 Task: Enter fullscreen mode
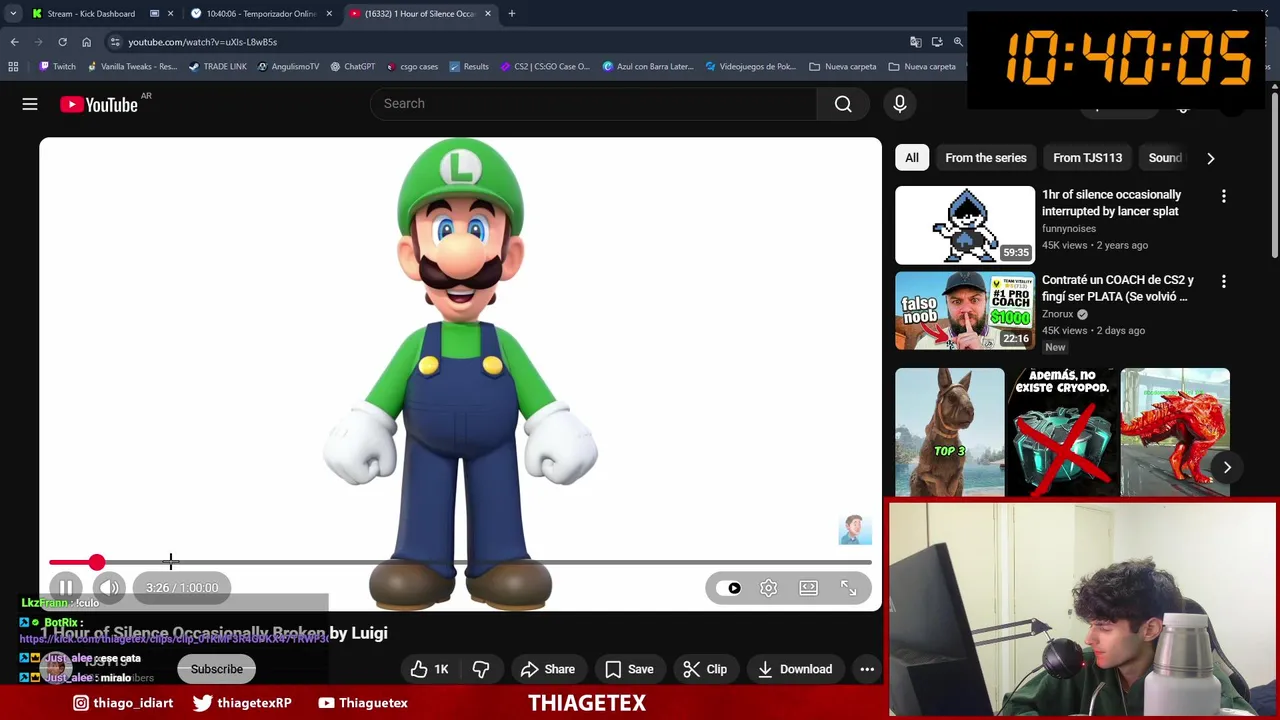point(848,588)
